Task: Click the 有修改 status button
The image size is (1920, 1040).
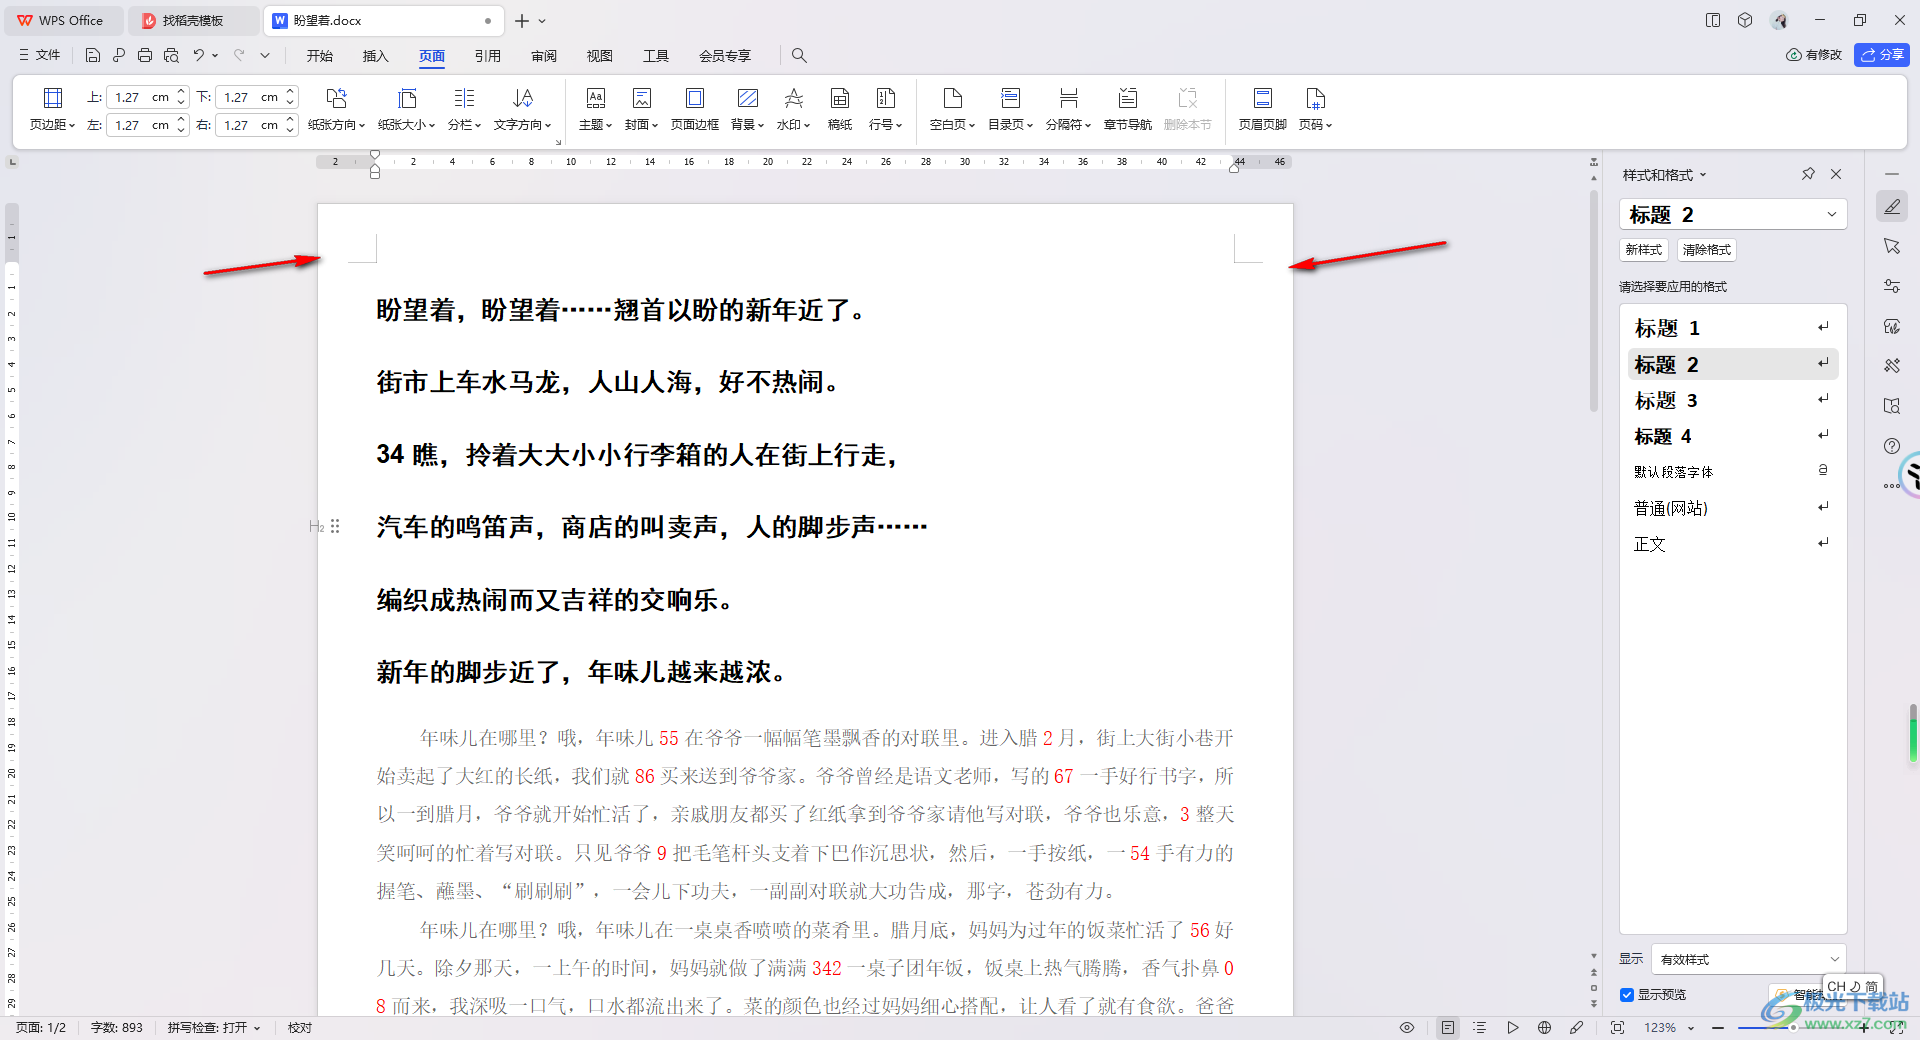Action: (x=1814, y=55)
